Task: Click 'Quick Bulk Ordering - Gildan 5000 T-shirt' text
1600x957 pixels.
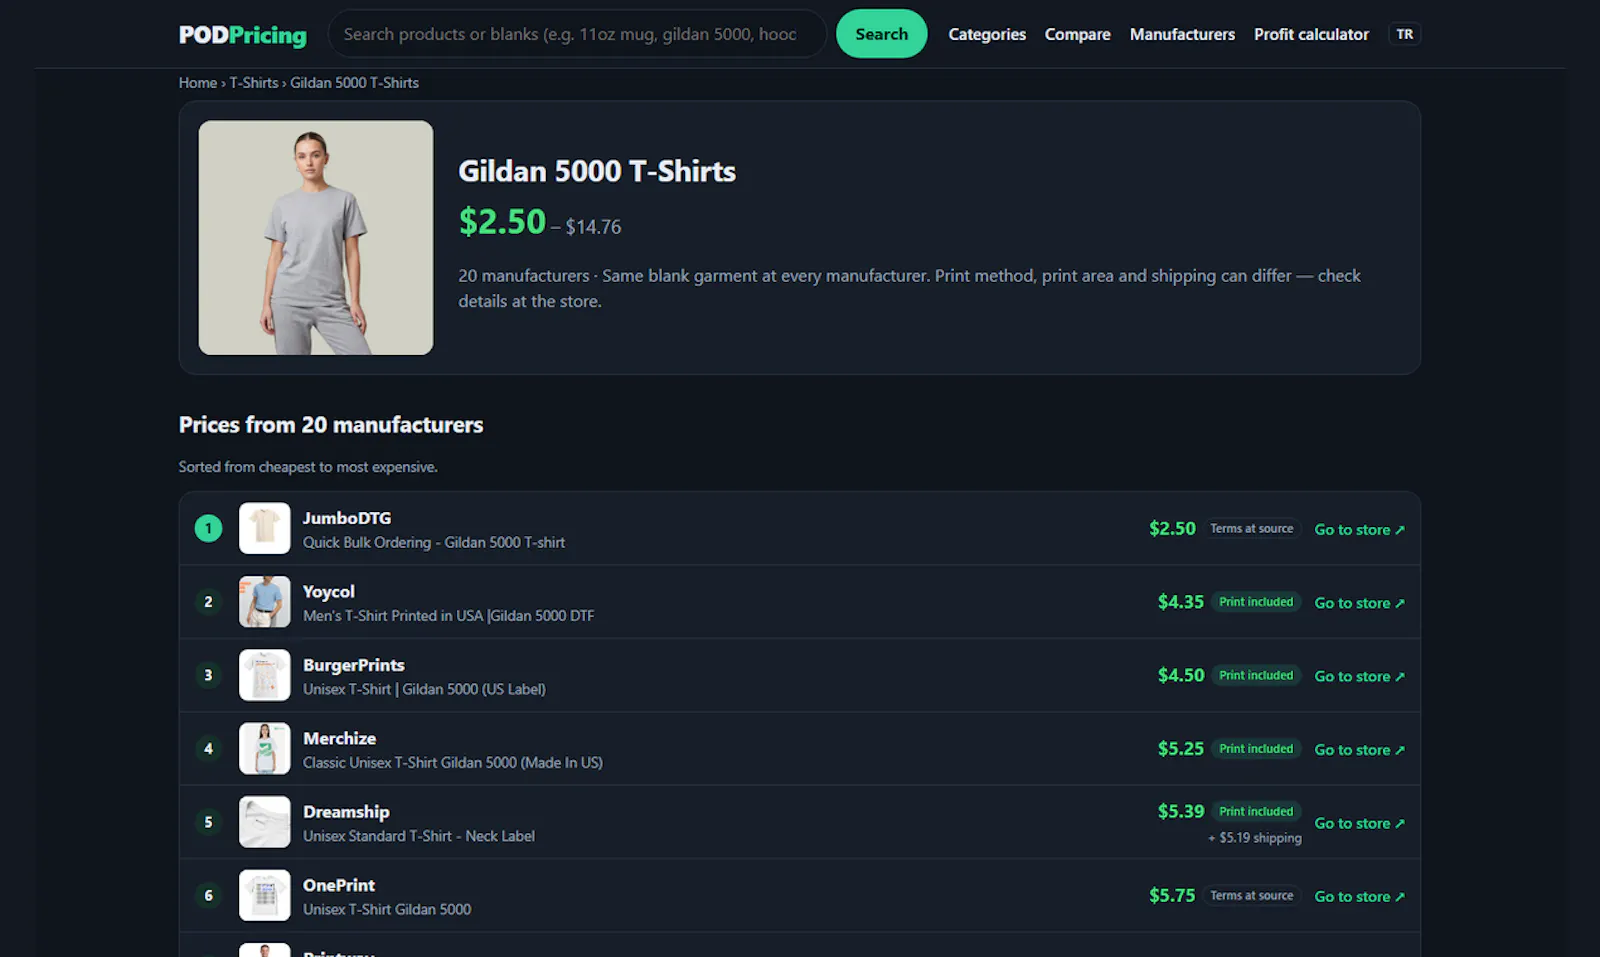Action: (434, 542)
